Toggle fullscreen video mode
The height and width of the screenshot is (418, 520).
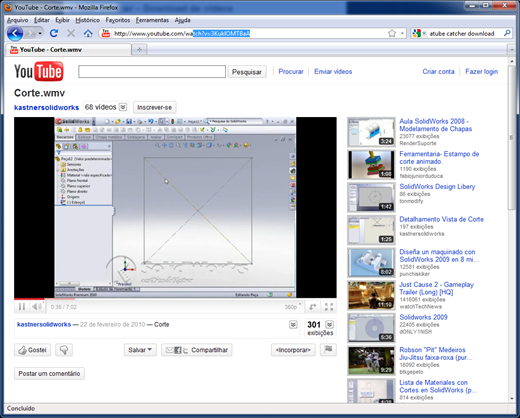pos(329,307)
